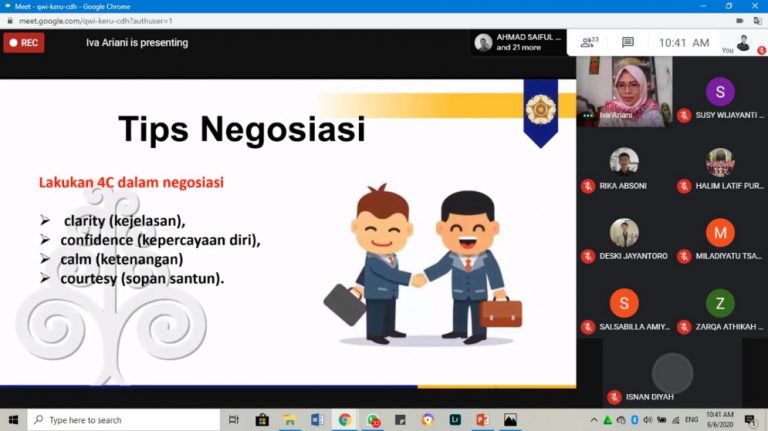Open the three-dot options on Iva Ariani tile
Screen dimensions: 768x431
(588, 116)
